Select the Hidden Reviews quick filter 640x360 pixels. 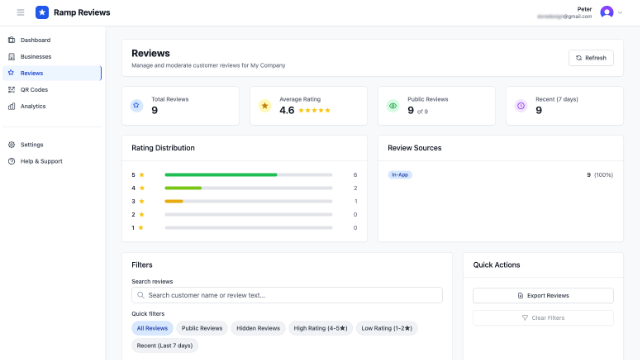pyautogui.click(x=258, y=328)
